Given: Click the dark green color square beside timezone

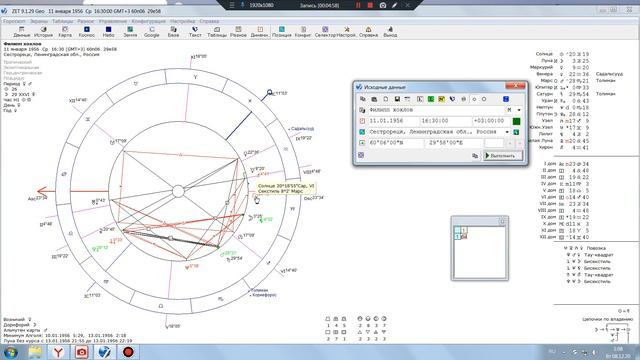Looking at the screenshot, I should click(x=516, y=121).
